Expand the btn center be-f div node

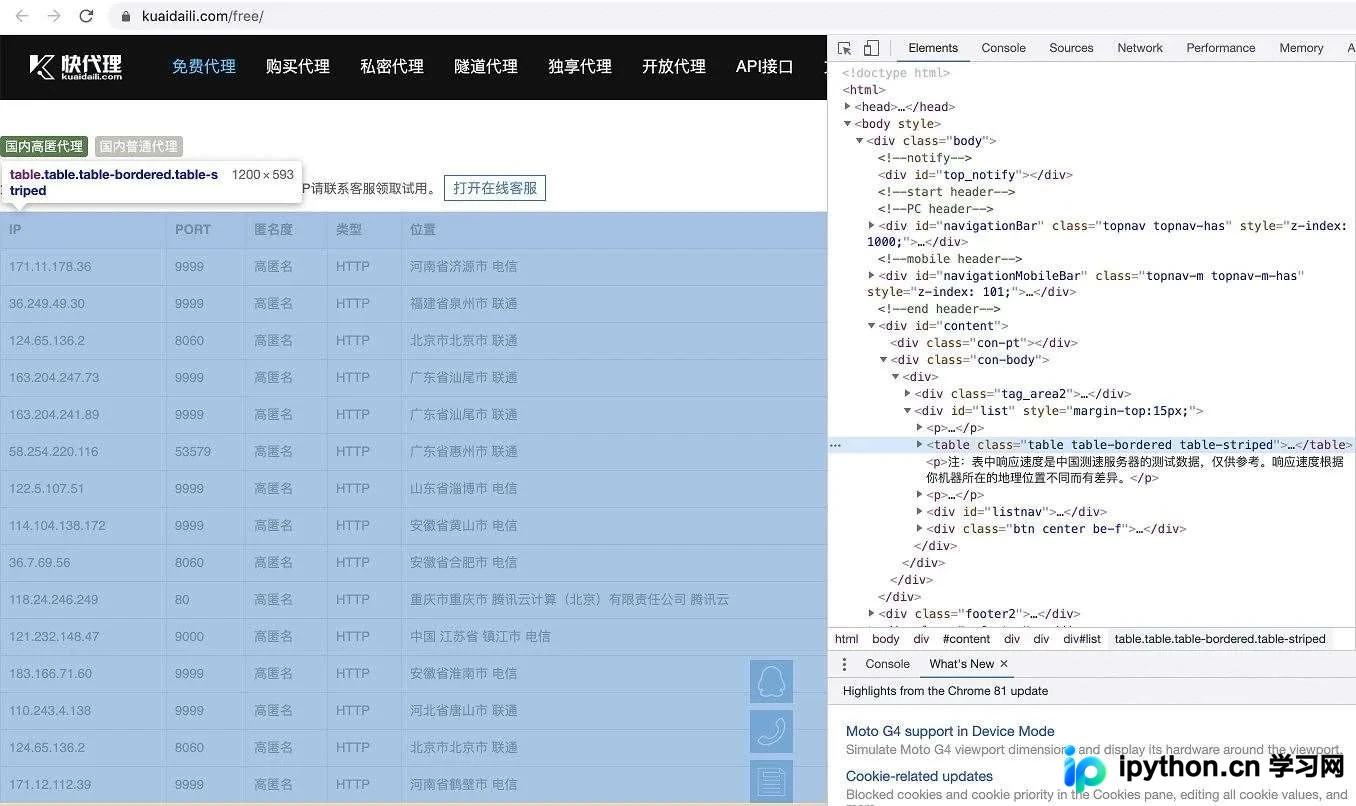[x=920, y=529]
